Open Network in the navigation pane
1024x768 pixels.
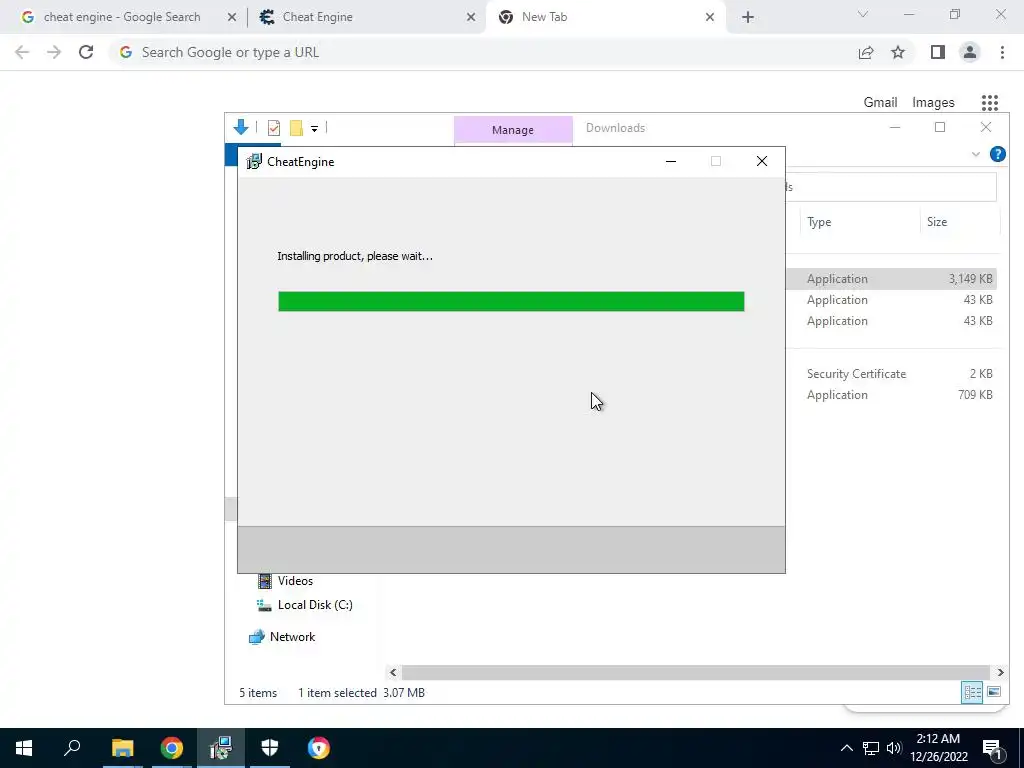282,637
